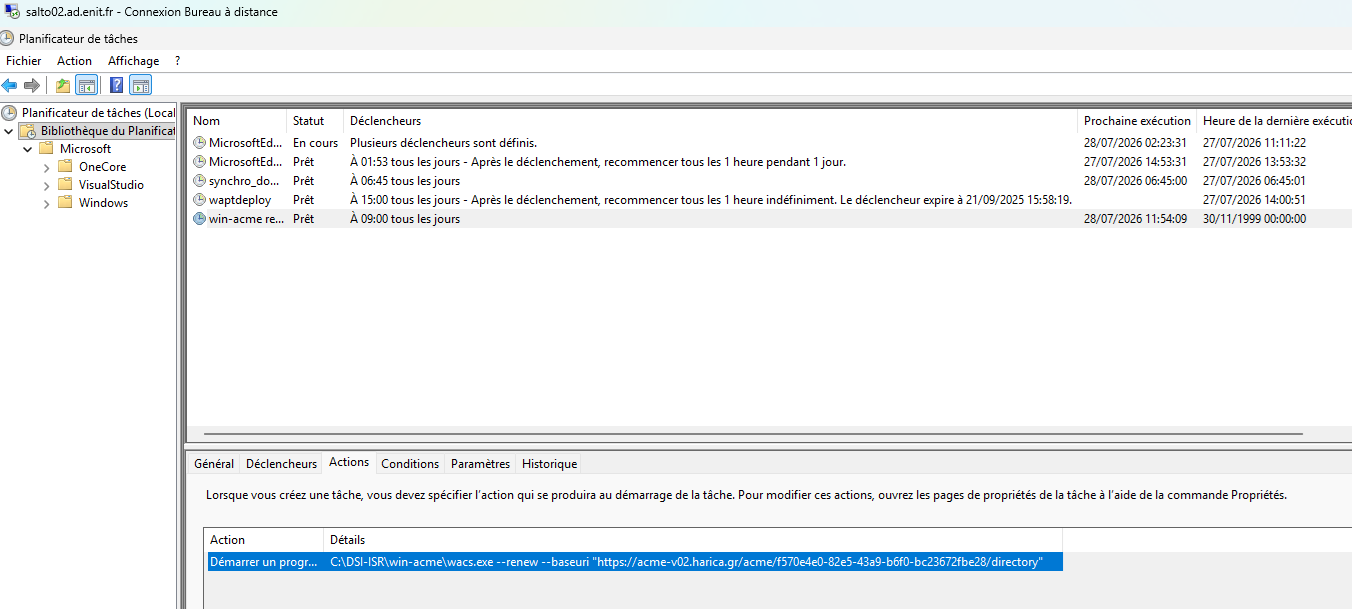Open the Paramètres tab
1352x609 pixels.
coord(481,464)
